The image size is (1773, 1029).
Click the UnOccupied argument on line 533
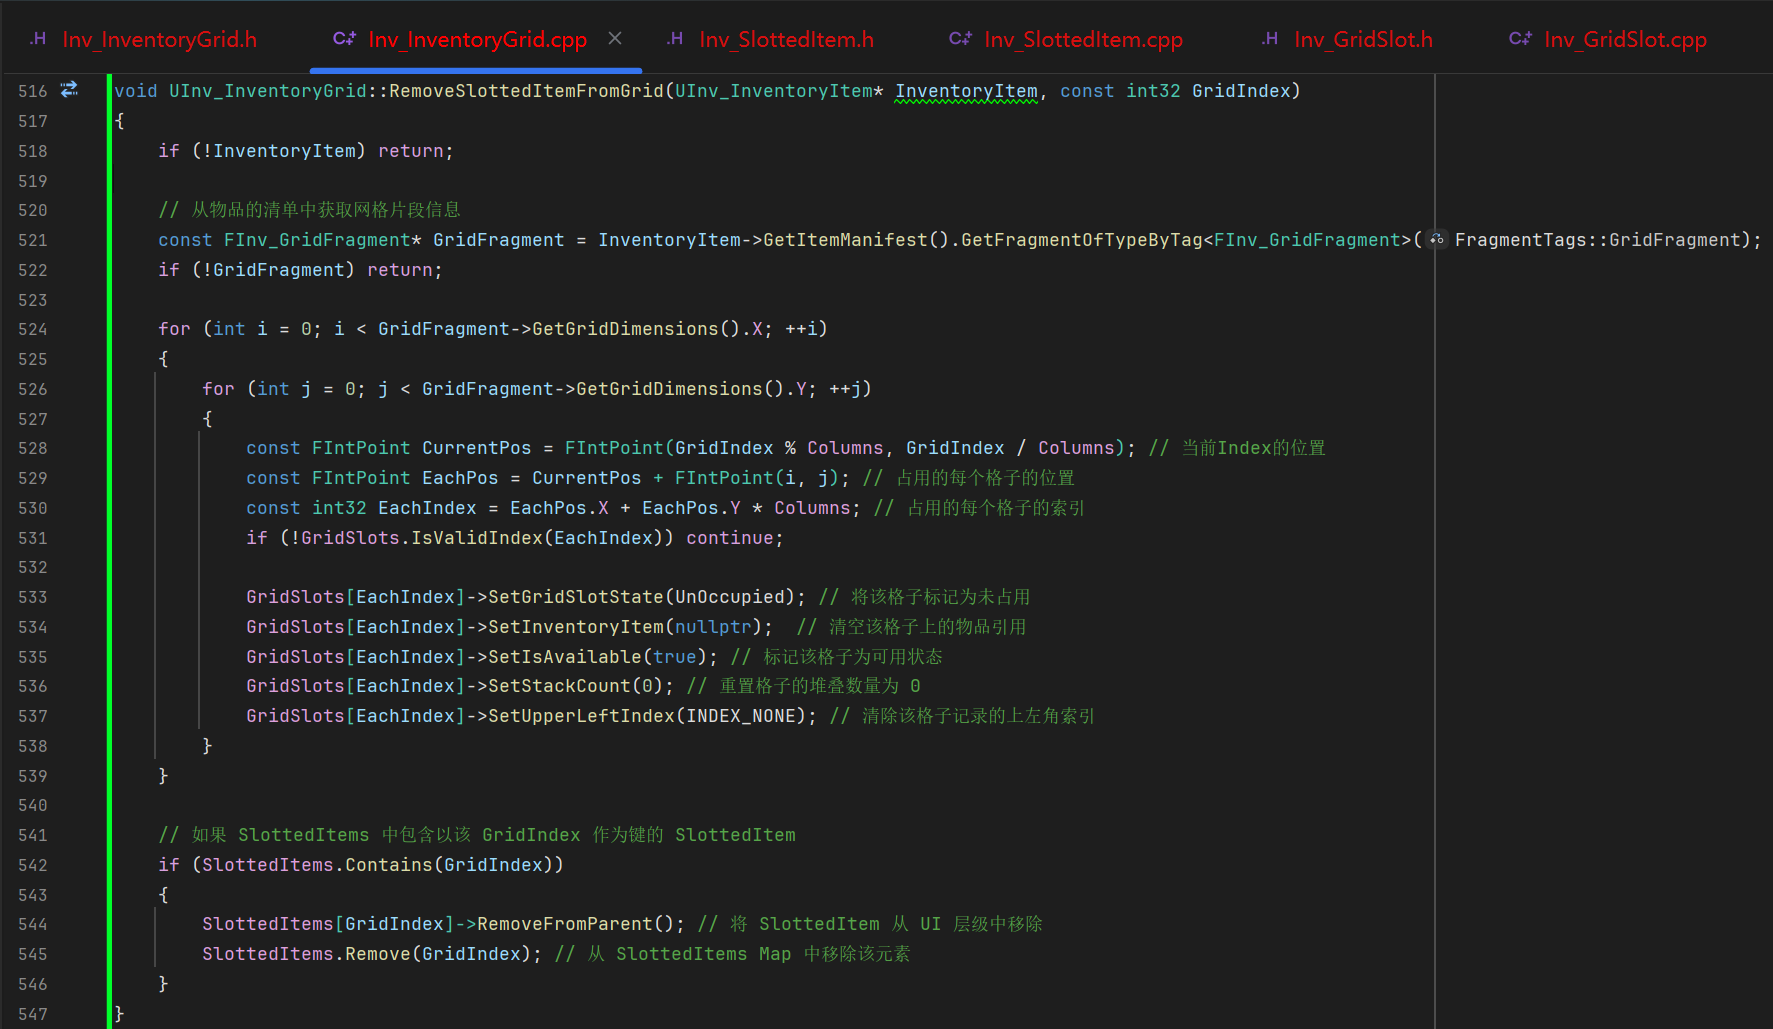coord(730,597)
